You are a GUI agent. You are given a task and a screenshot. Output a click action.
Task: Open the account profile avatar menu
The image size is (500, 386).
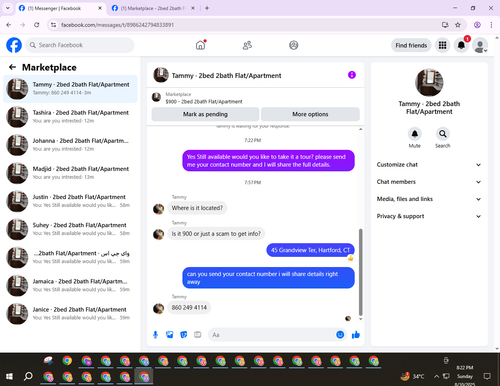click(x=480, y=45)
